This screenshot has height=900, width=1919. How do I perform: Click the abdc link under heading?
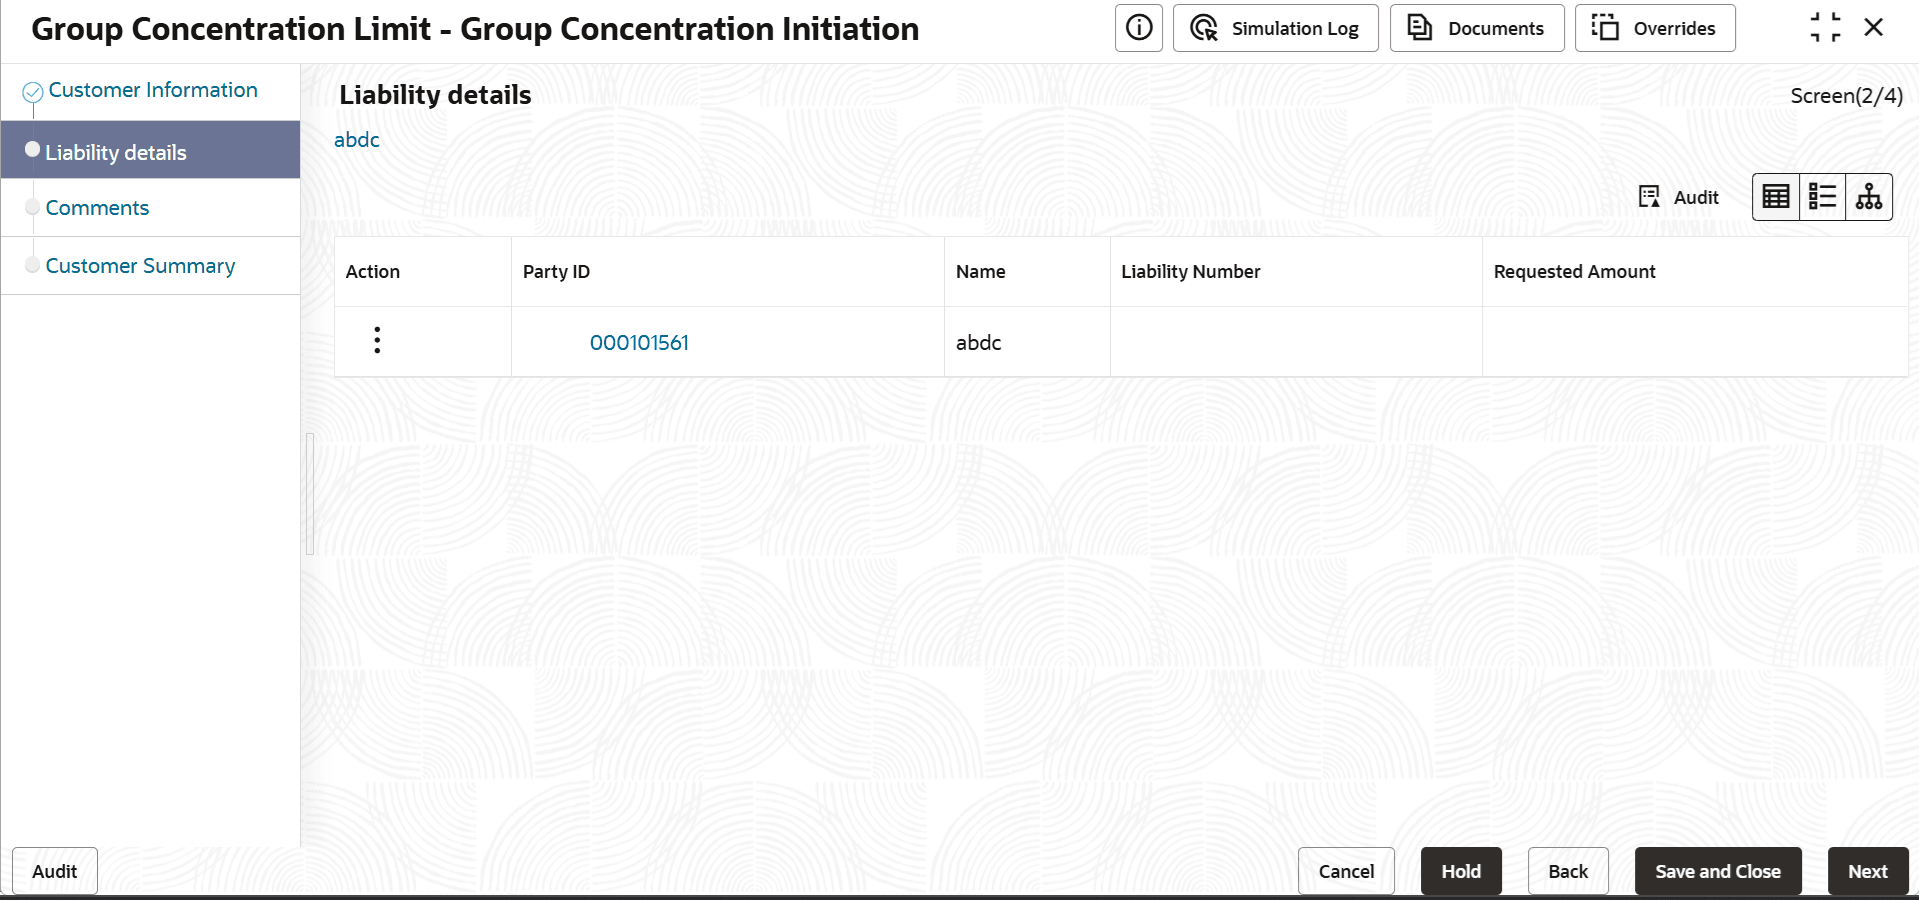click(357, 140)
